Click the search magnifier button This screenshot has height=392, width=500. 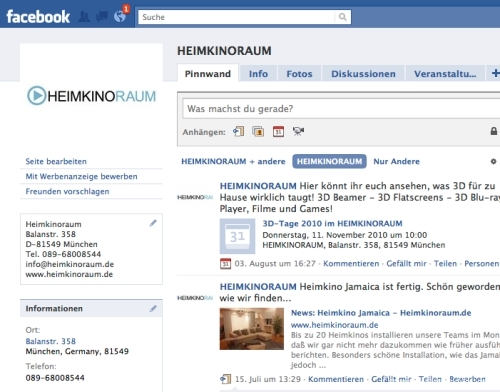pyautogui.click(x=342, y=17)
